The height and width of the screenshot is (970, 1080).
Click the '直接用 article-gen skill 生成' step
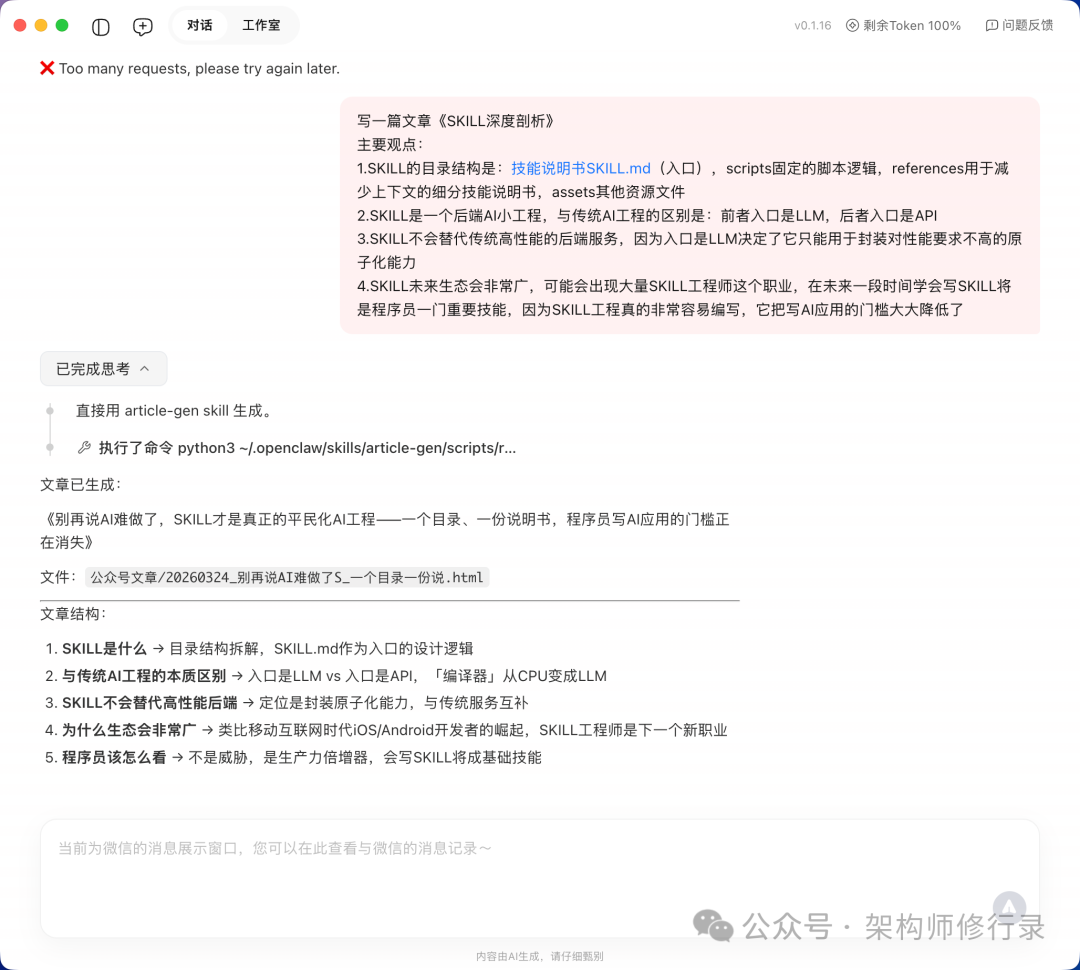174,411
